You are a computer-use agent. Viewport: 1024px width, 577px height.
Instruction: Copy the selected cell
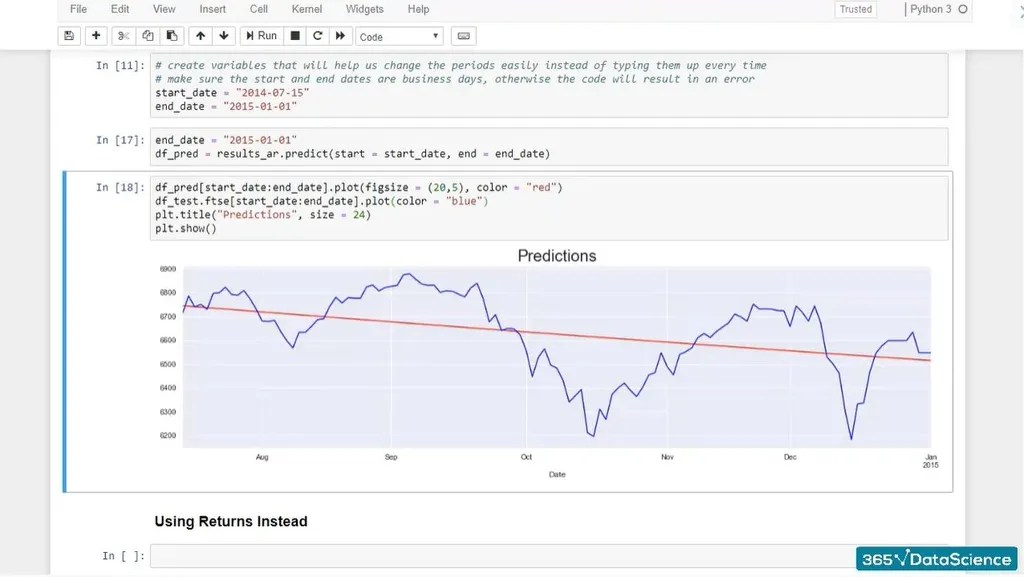click(146, 36)
